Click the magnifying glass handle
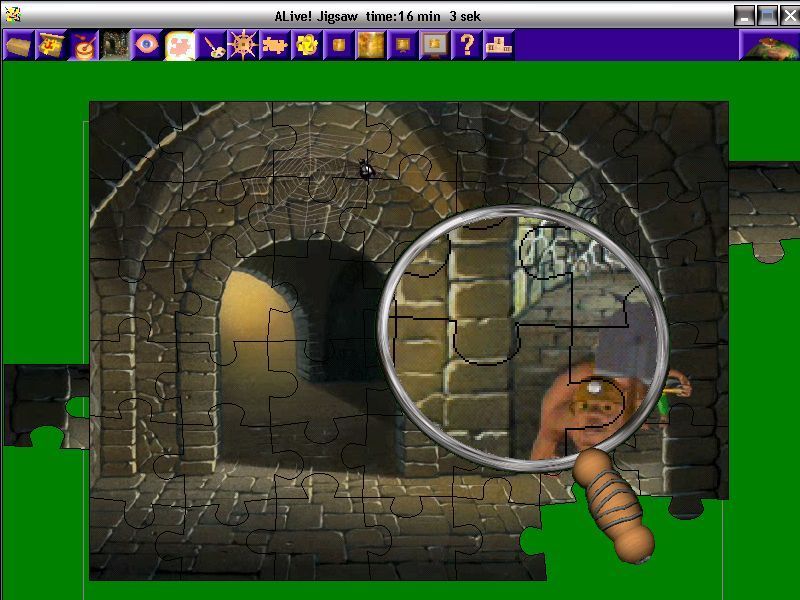The width and height of the screenshot is (800, 600). point(614,506)
